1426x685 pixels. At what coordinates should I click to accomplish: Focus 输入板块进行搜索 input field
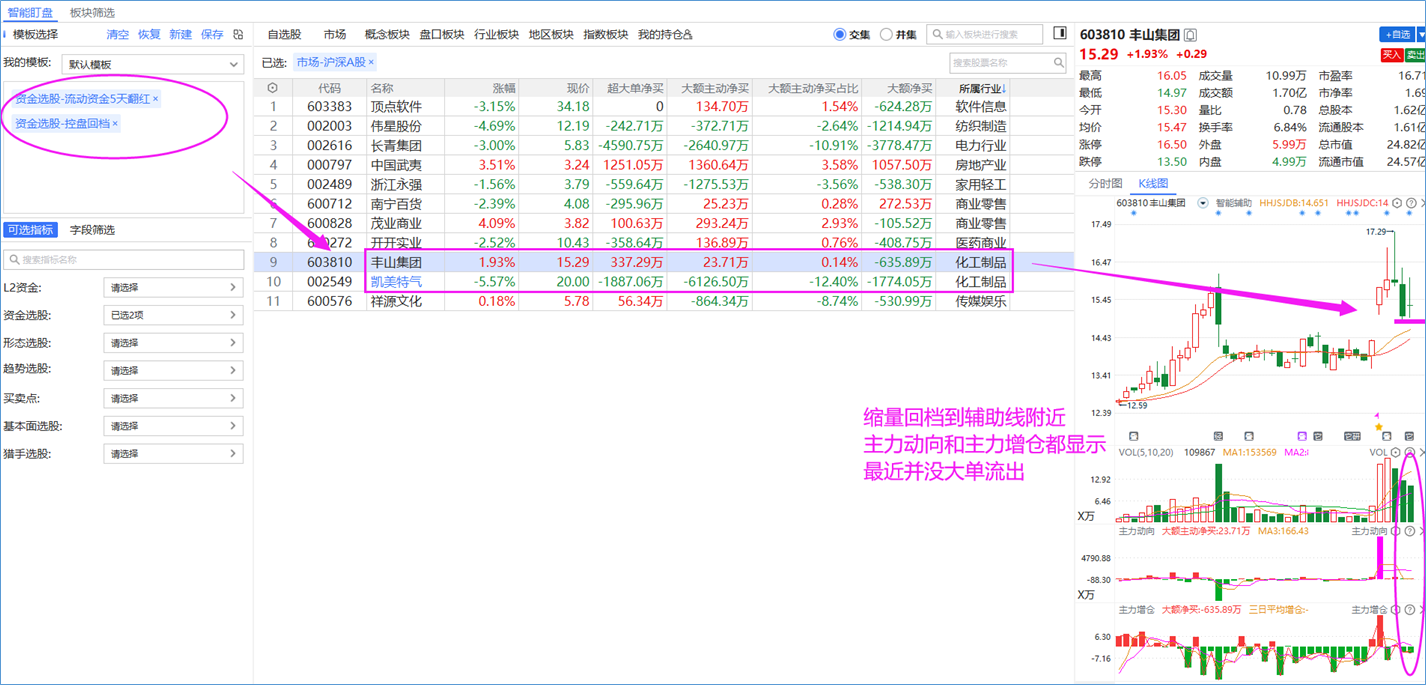click(985, 35)
